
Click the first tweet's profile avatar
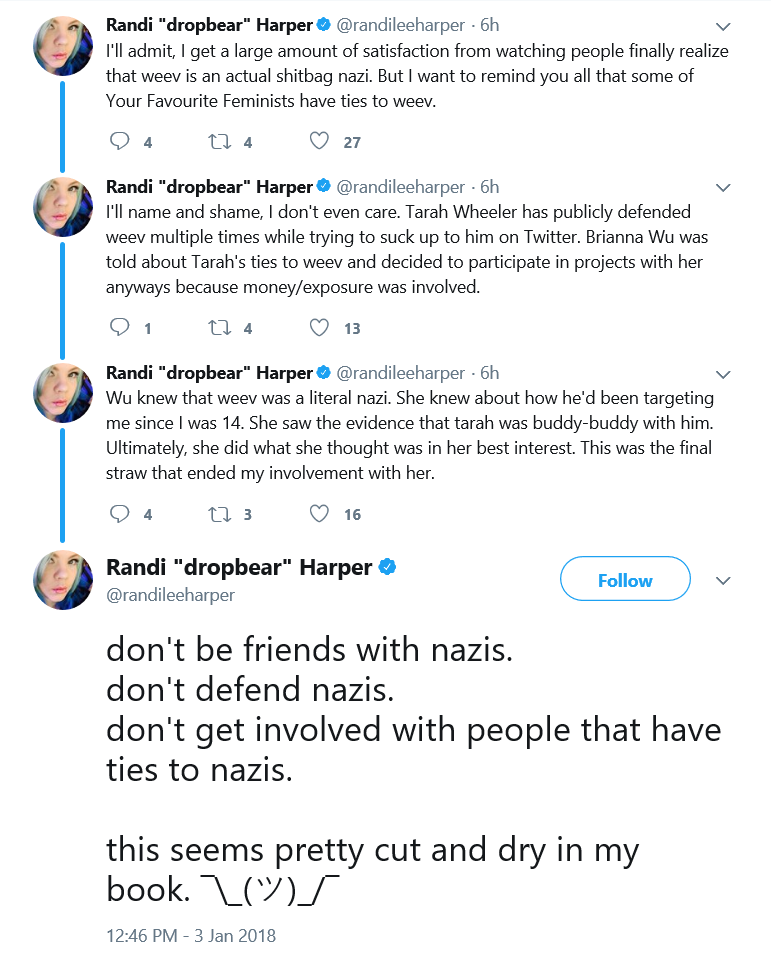63,45
